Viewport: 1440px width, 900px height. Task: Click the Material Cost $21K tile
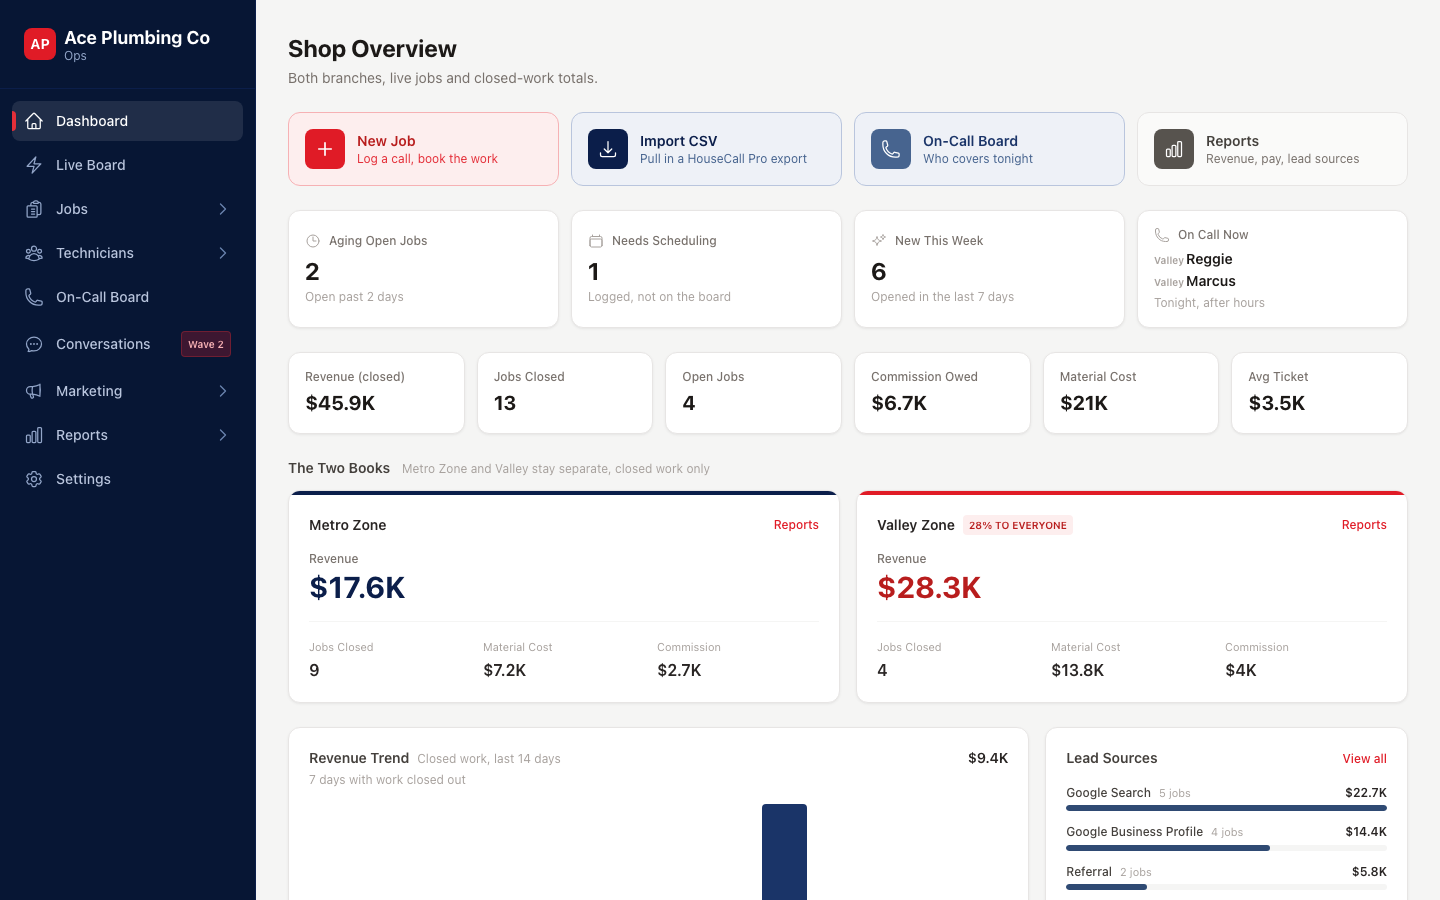click(1131, 393)
